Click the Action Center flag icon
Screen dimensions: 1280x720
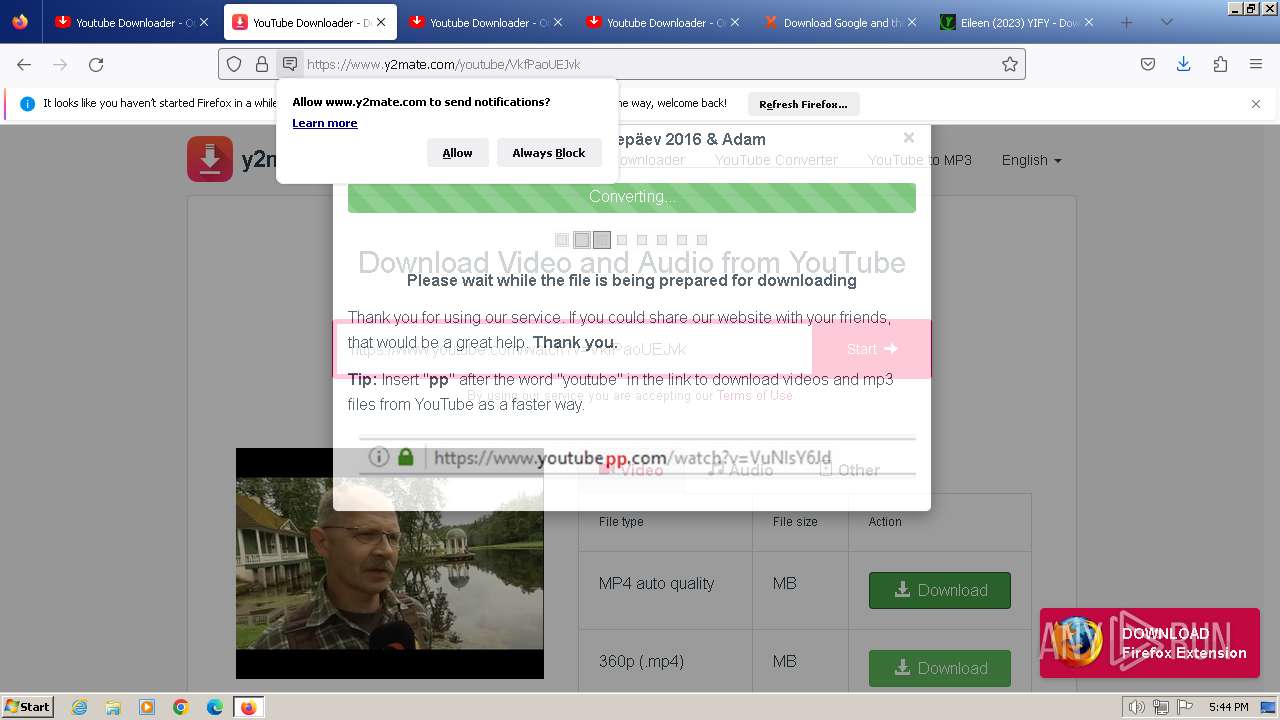(x=1185, y=707)
